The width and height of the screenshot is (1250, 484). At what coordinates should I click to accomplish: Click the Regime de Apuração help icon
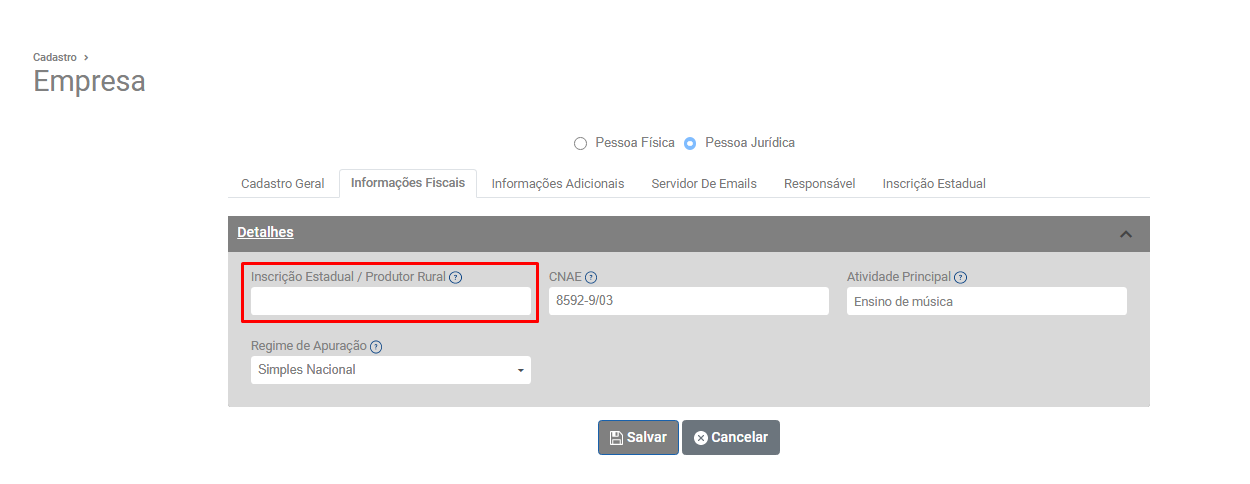click(376, 347)
